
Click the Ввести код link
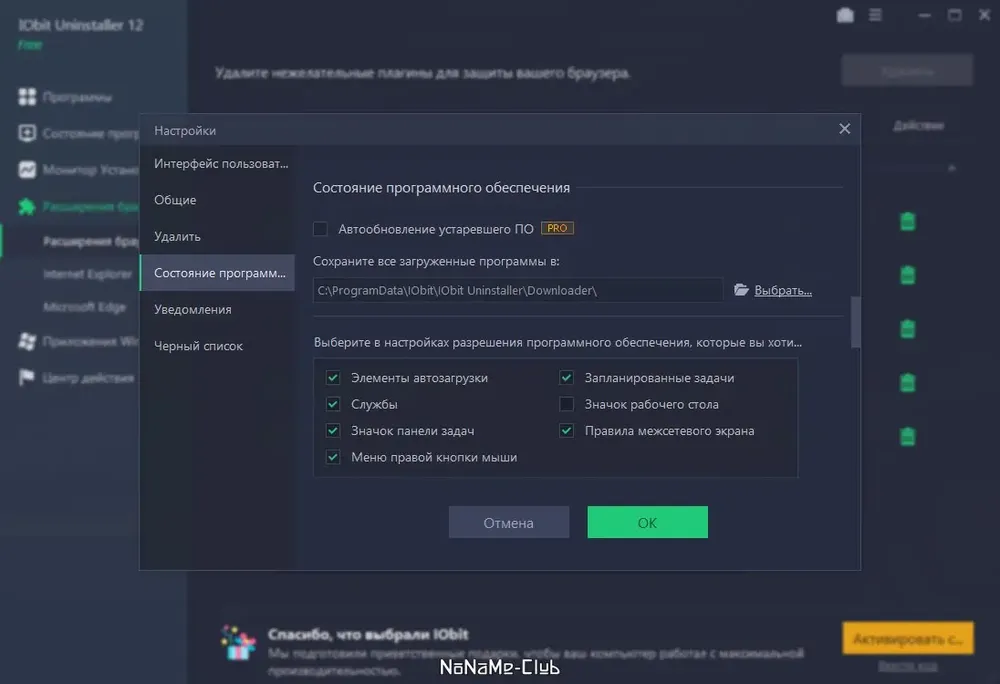point(908,666)
